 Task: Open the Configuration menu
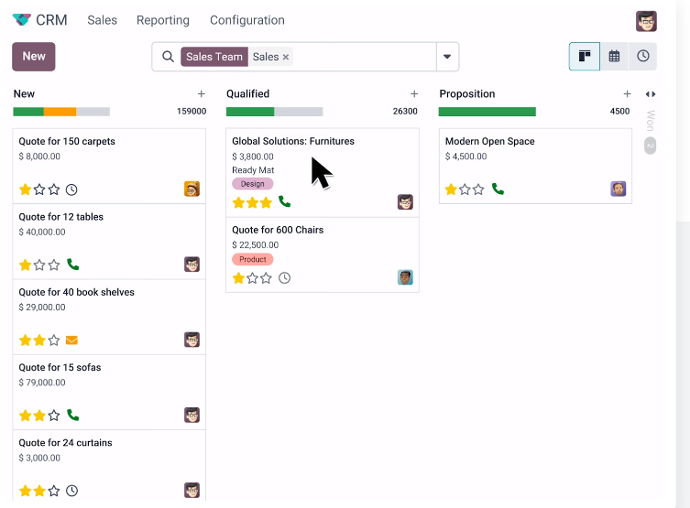coord(247,20)
